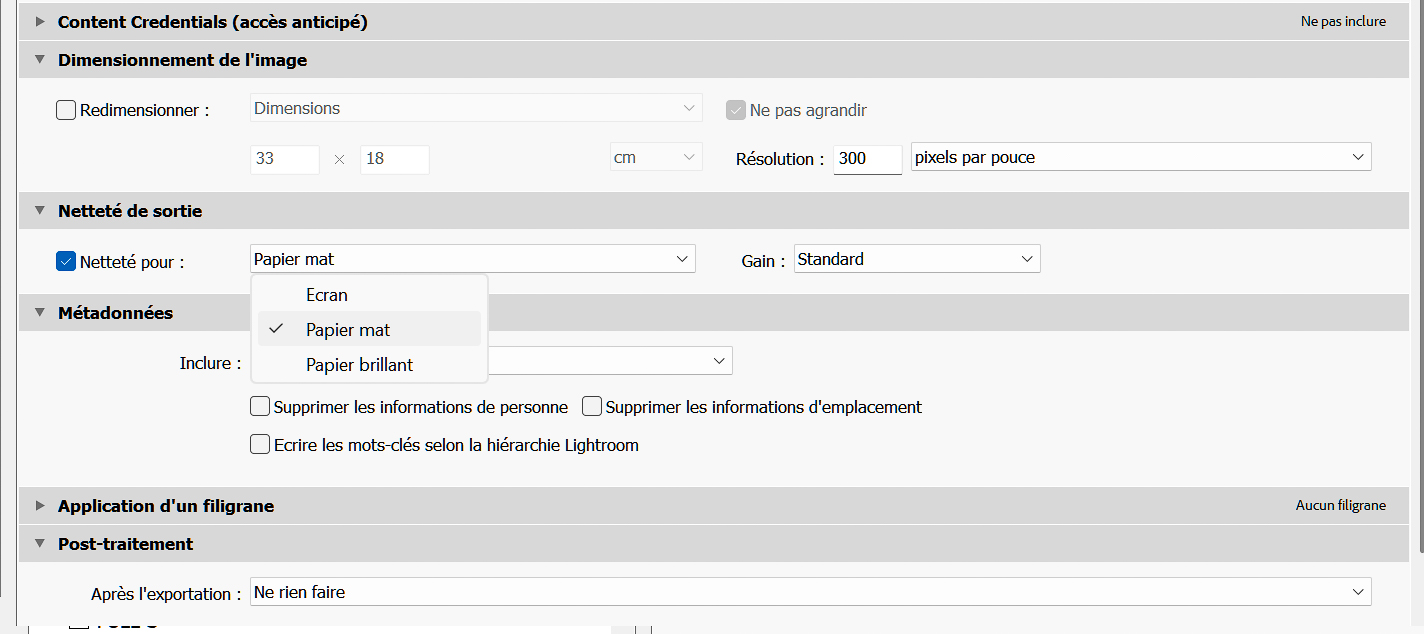Select the checked Papier mat option

click(348, 330)
